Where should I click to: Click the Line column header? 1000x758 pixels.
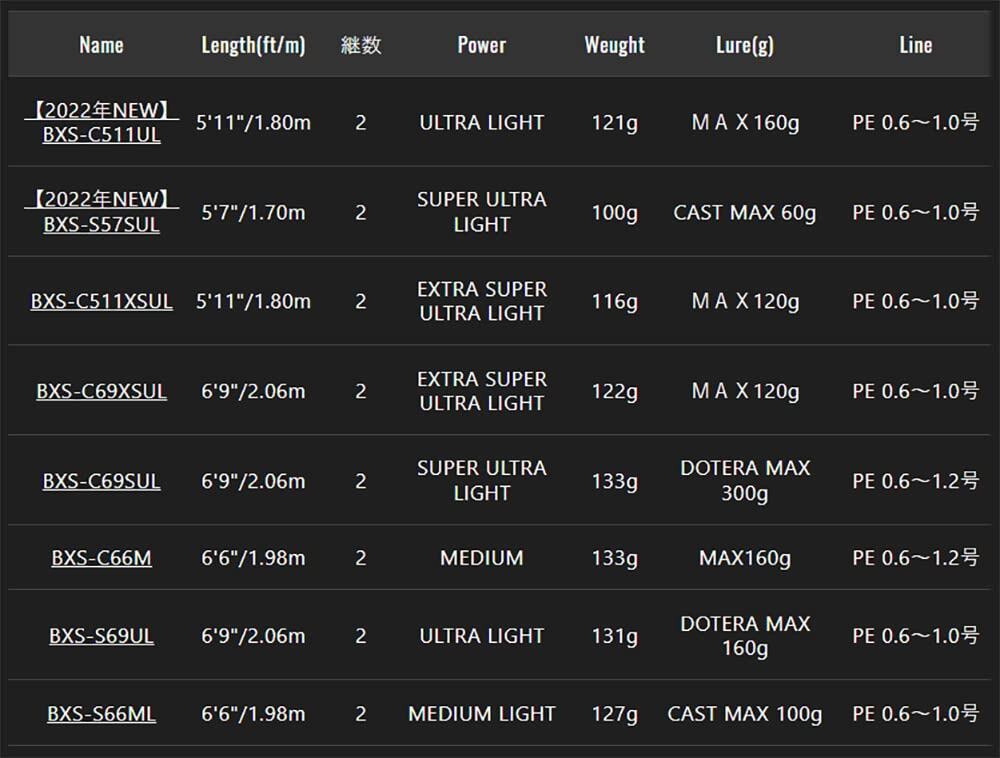point(915,45)
